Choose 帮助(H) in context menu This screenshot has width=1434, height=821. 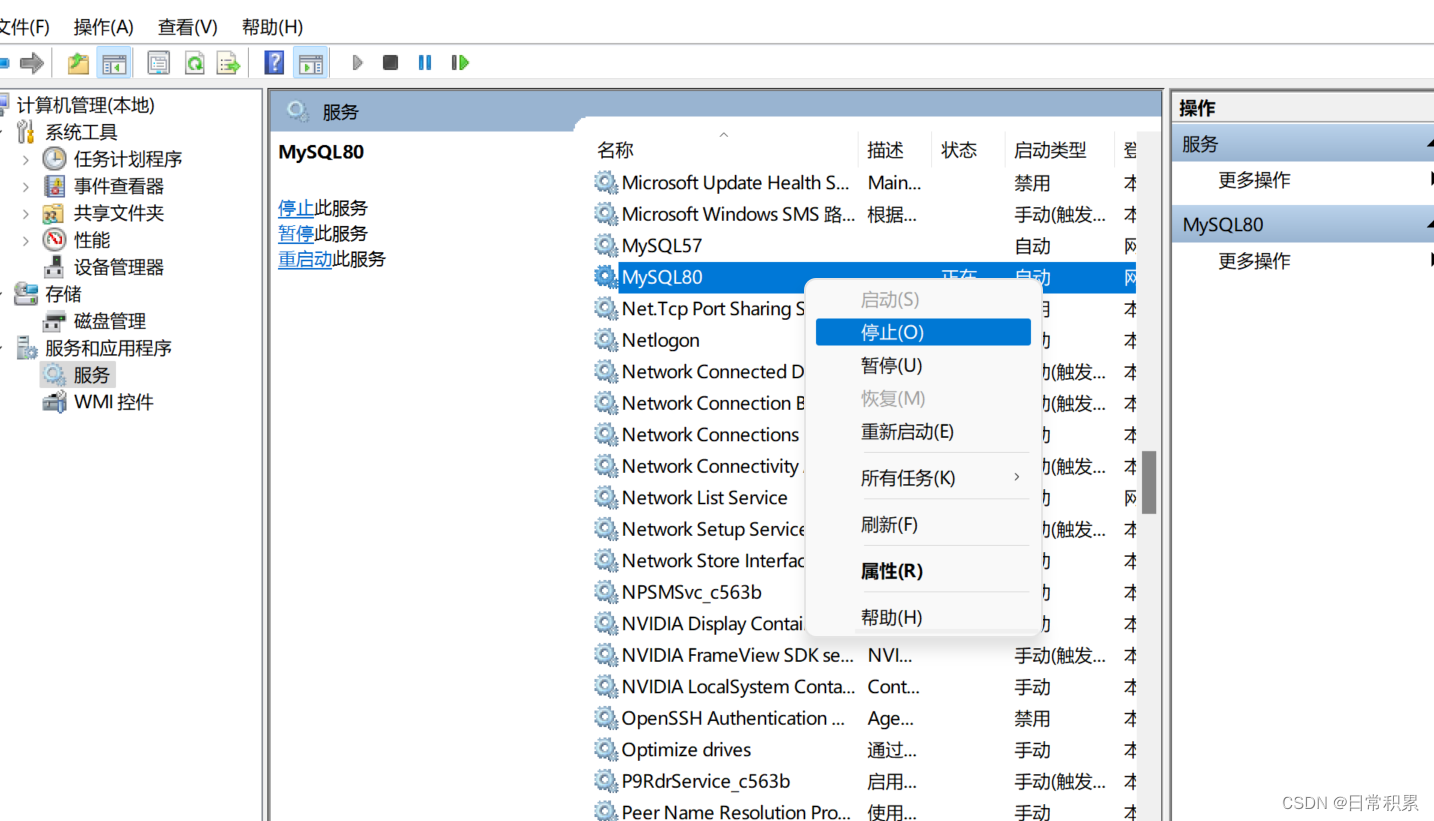pyautogui.click(x=923, y=617)
